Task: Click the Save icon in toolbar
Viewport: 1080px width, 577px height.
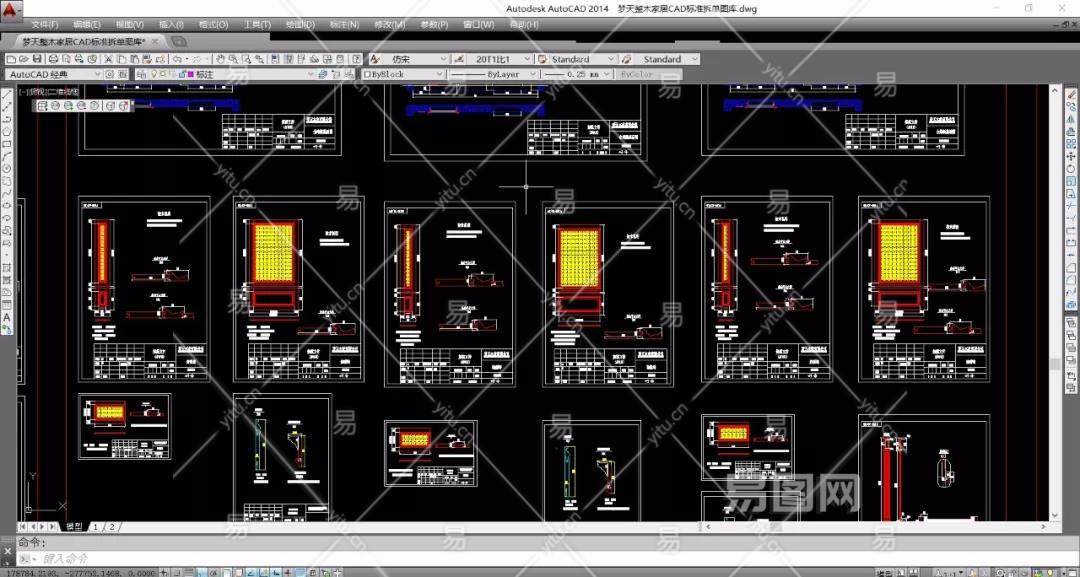Action: [37, 59]
